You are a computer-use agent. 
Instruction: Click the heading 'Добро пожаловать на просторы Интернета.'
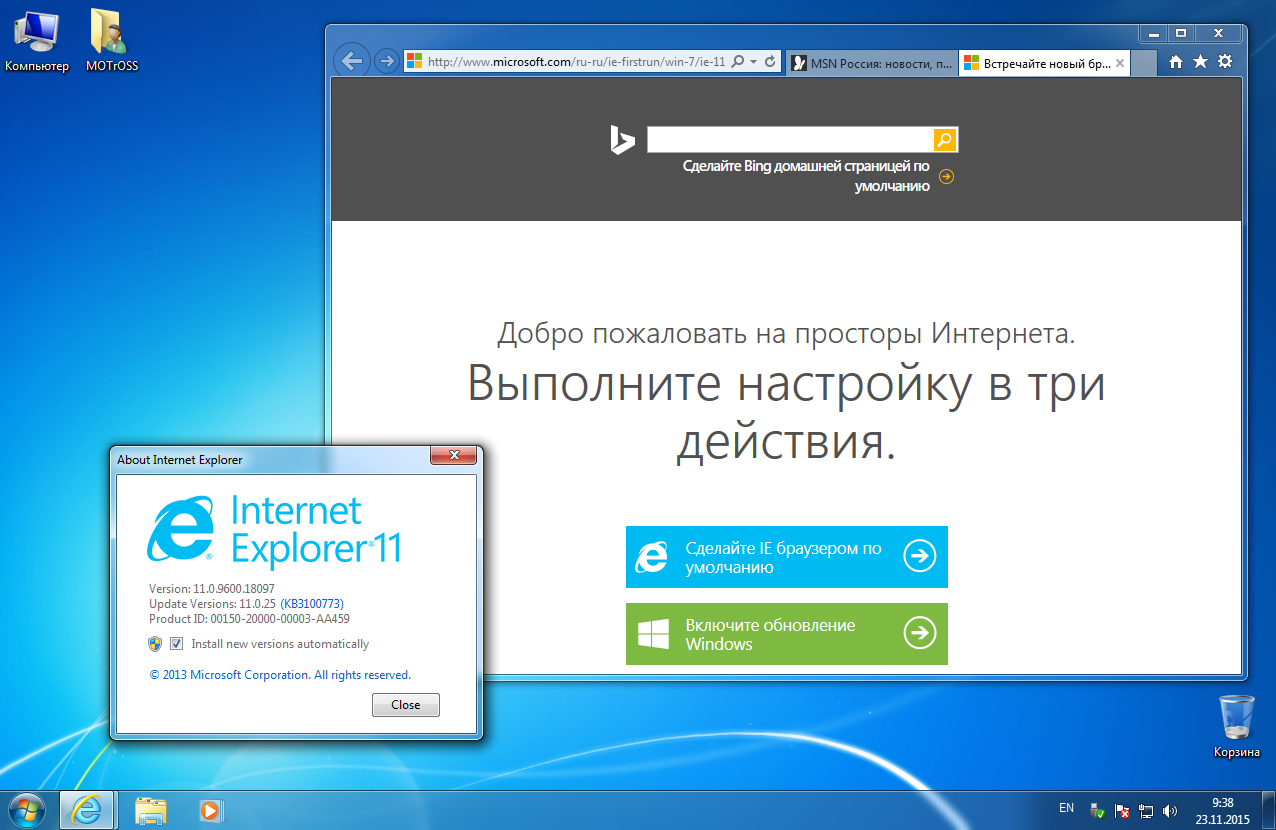(786, 334)
